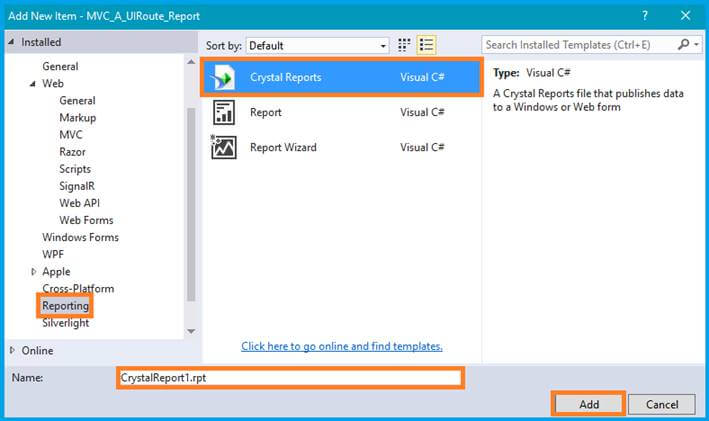Close the Add New Item dialog
Screen dimensions: 709x421
click(685, 15)
